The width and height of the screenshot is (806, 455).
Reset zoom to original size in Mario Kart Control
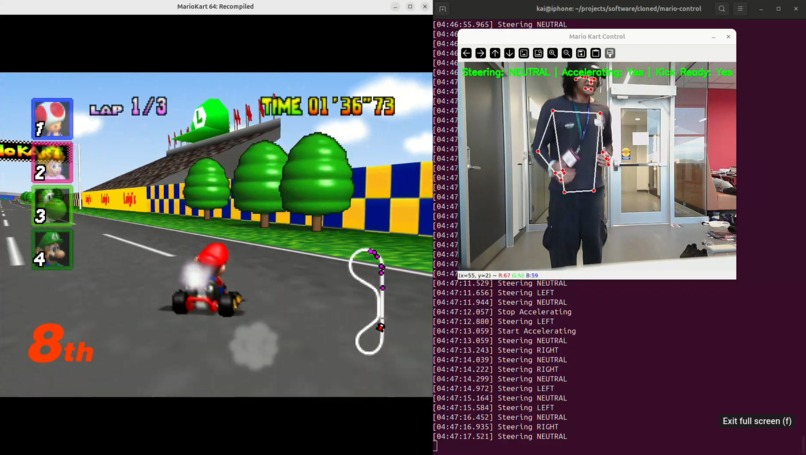(x=524, y=53)
